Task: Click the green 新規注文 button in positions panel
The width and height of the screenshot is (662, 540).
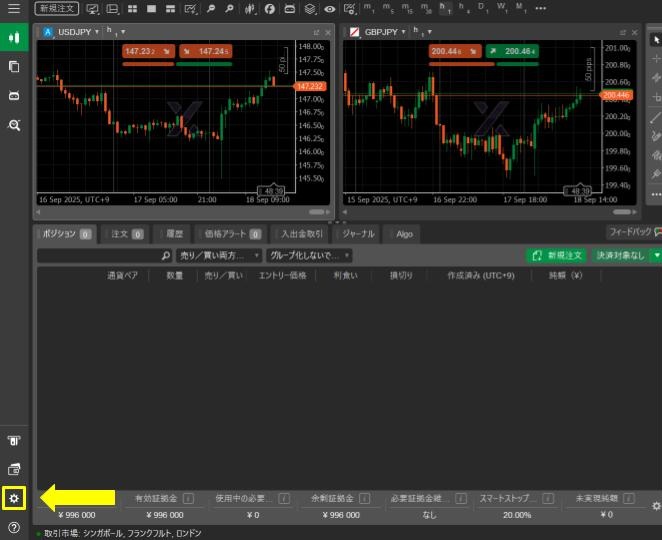Action: pos(556,256)
